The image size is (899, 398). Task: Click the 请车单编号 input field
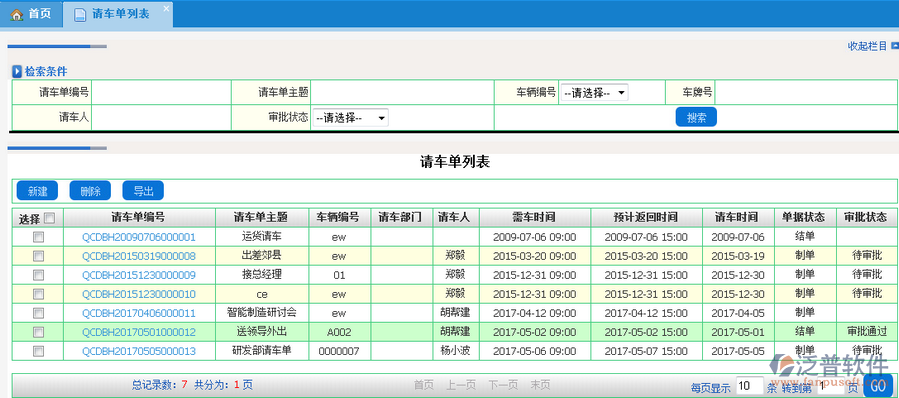point(161,92)
